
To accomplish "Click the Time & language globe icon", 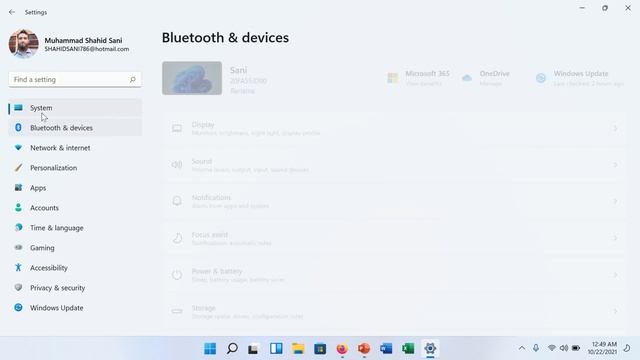I will click(18, 228).
